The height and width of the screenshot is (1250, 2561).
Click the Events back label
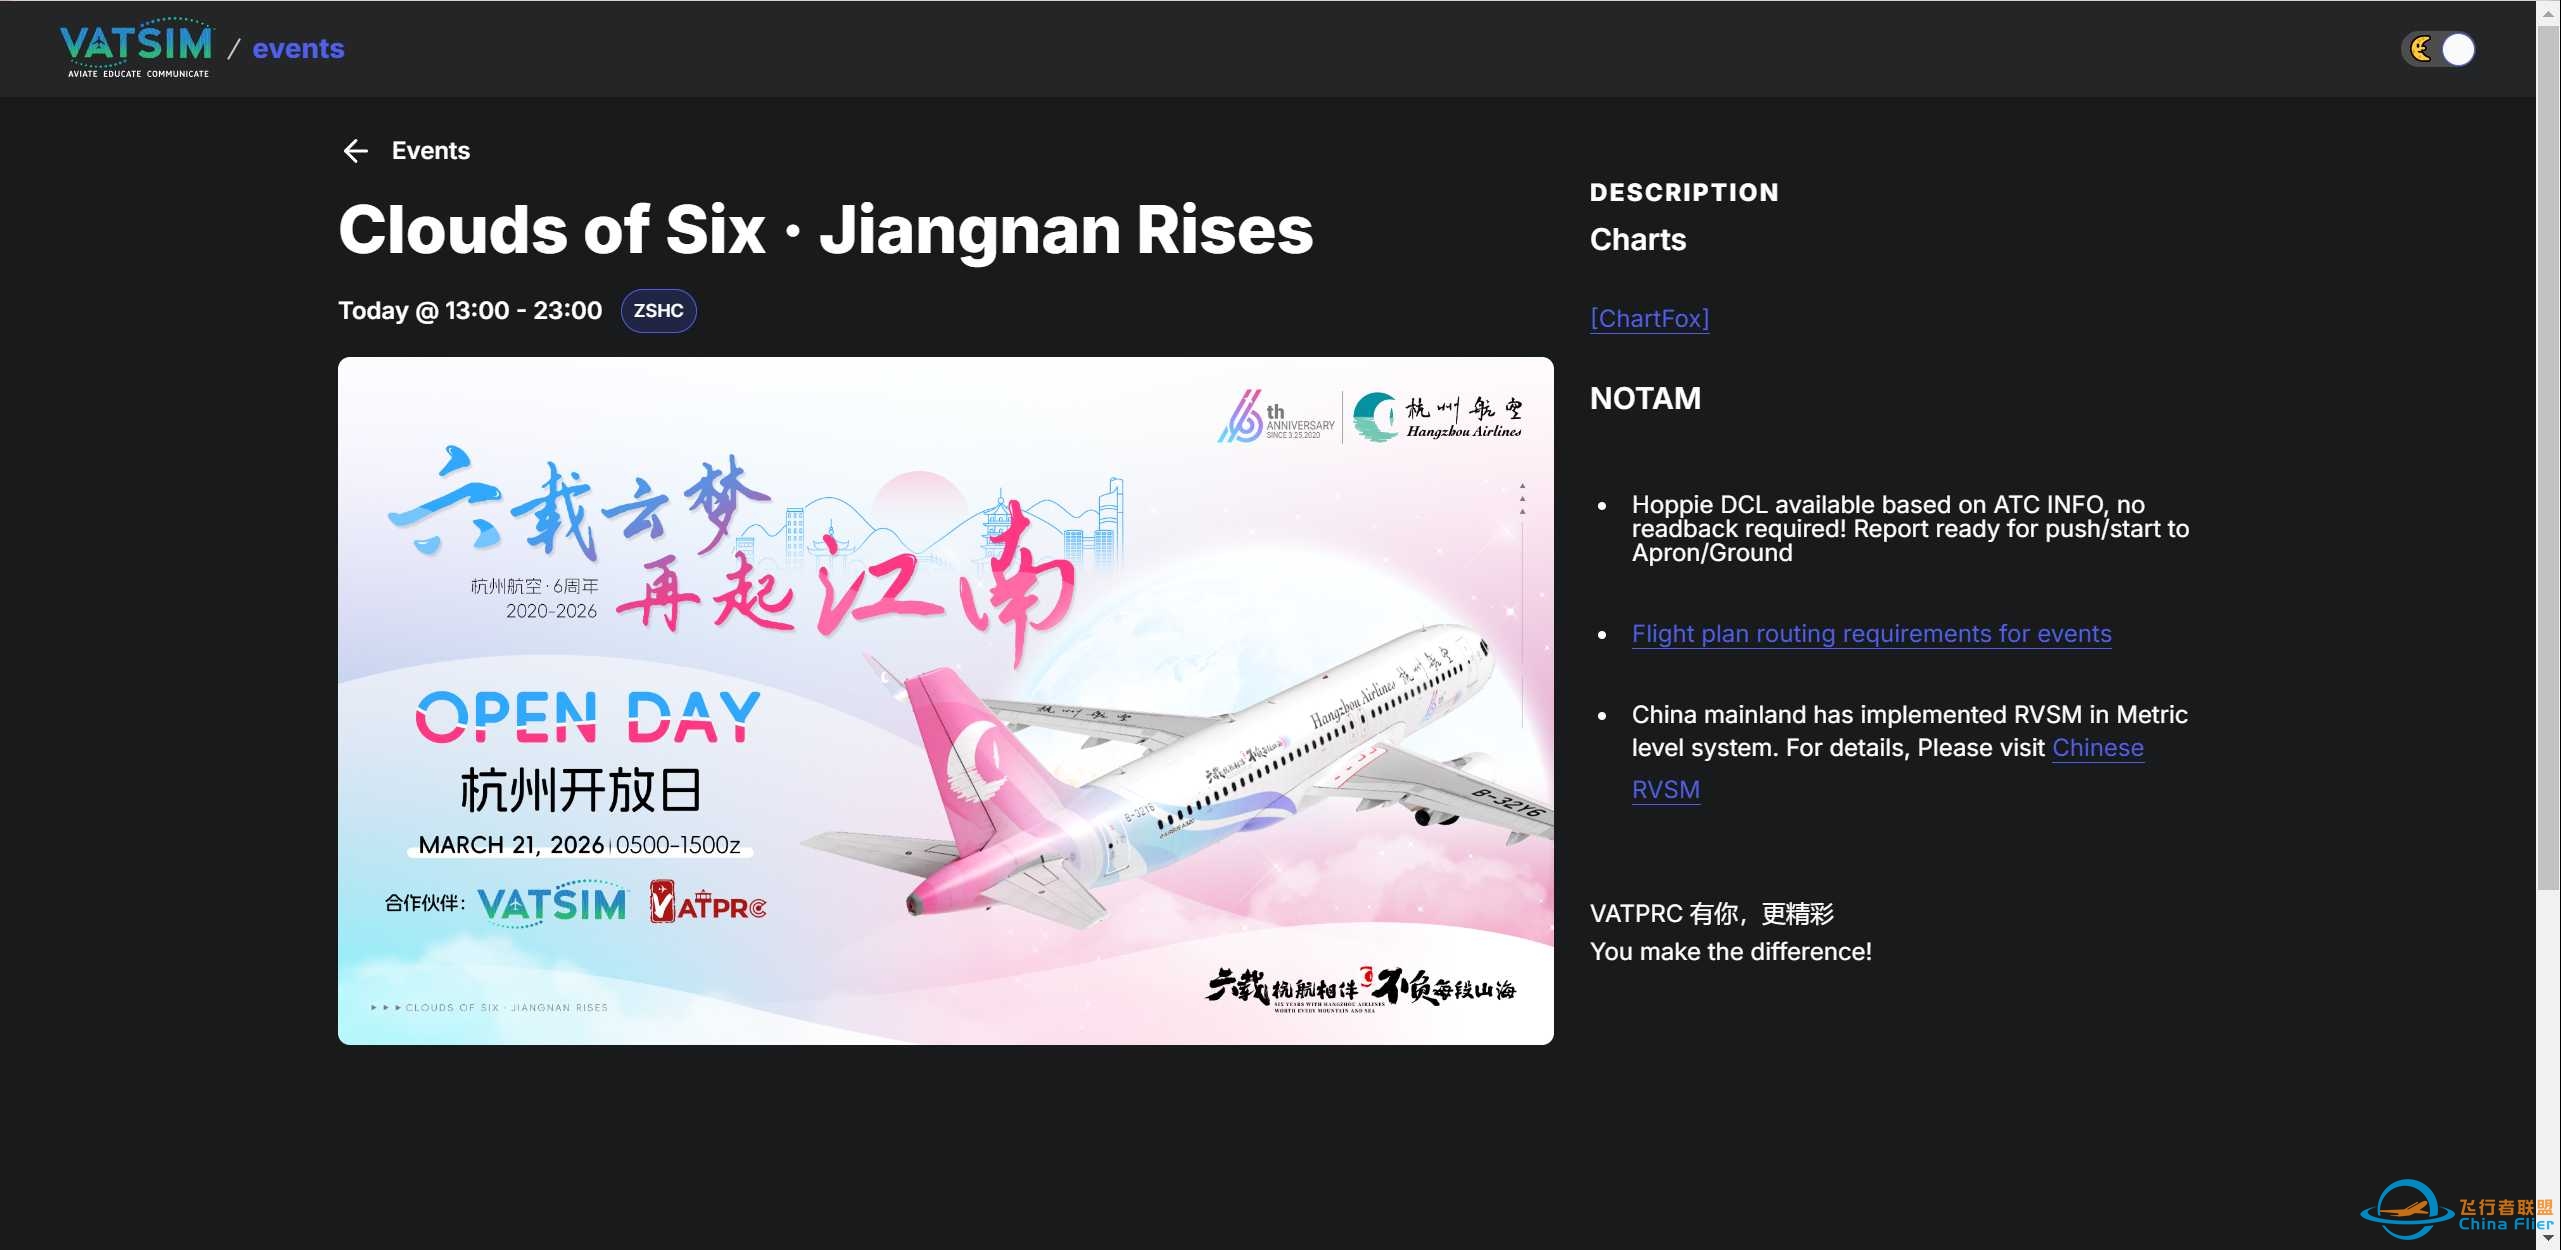(430, 151)
